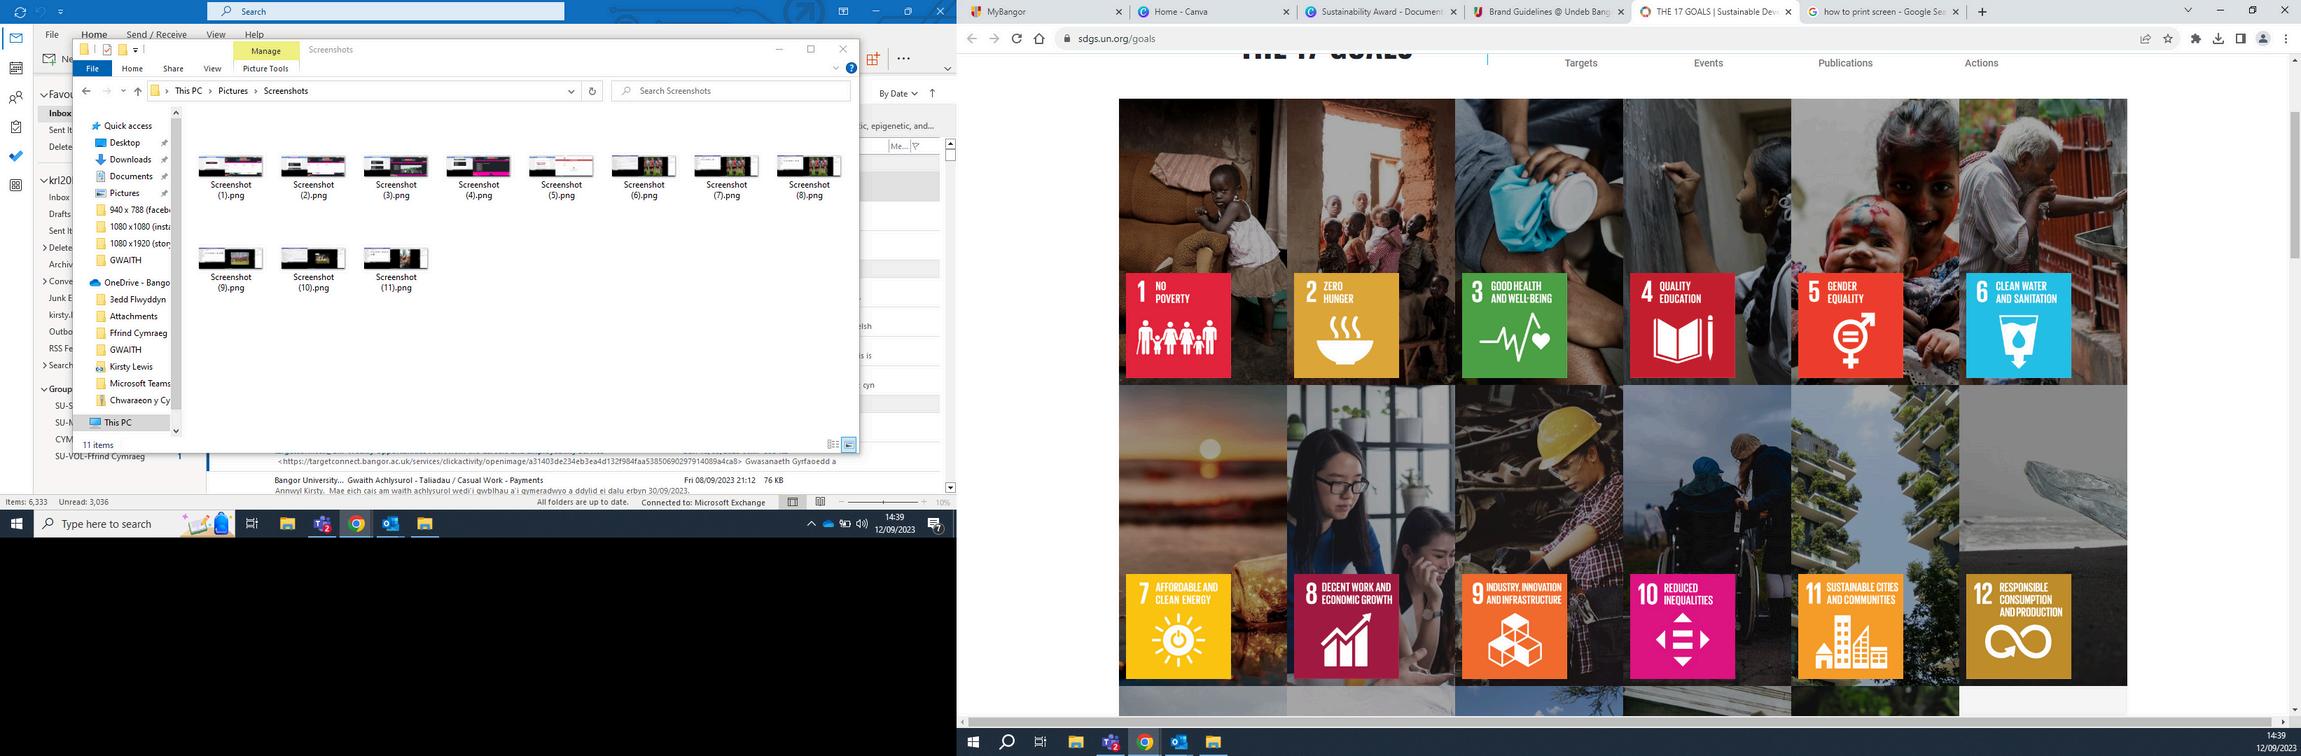Open the Quality Education goal 4 tile

click(1682, 326)
